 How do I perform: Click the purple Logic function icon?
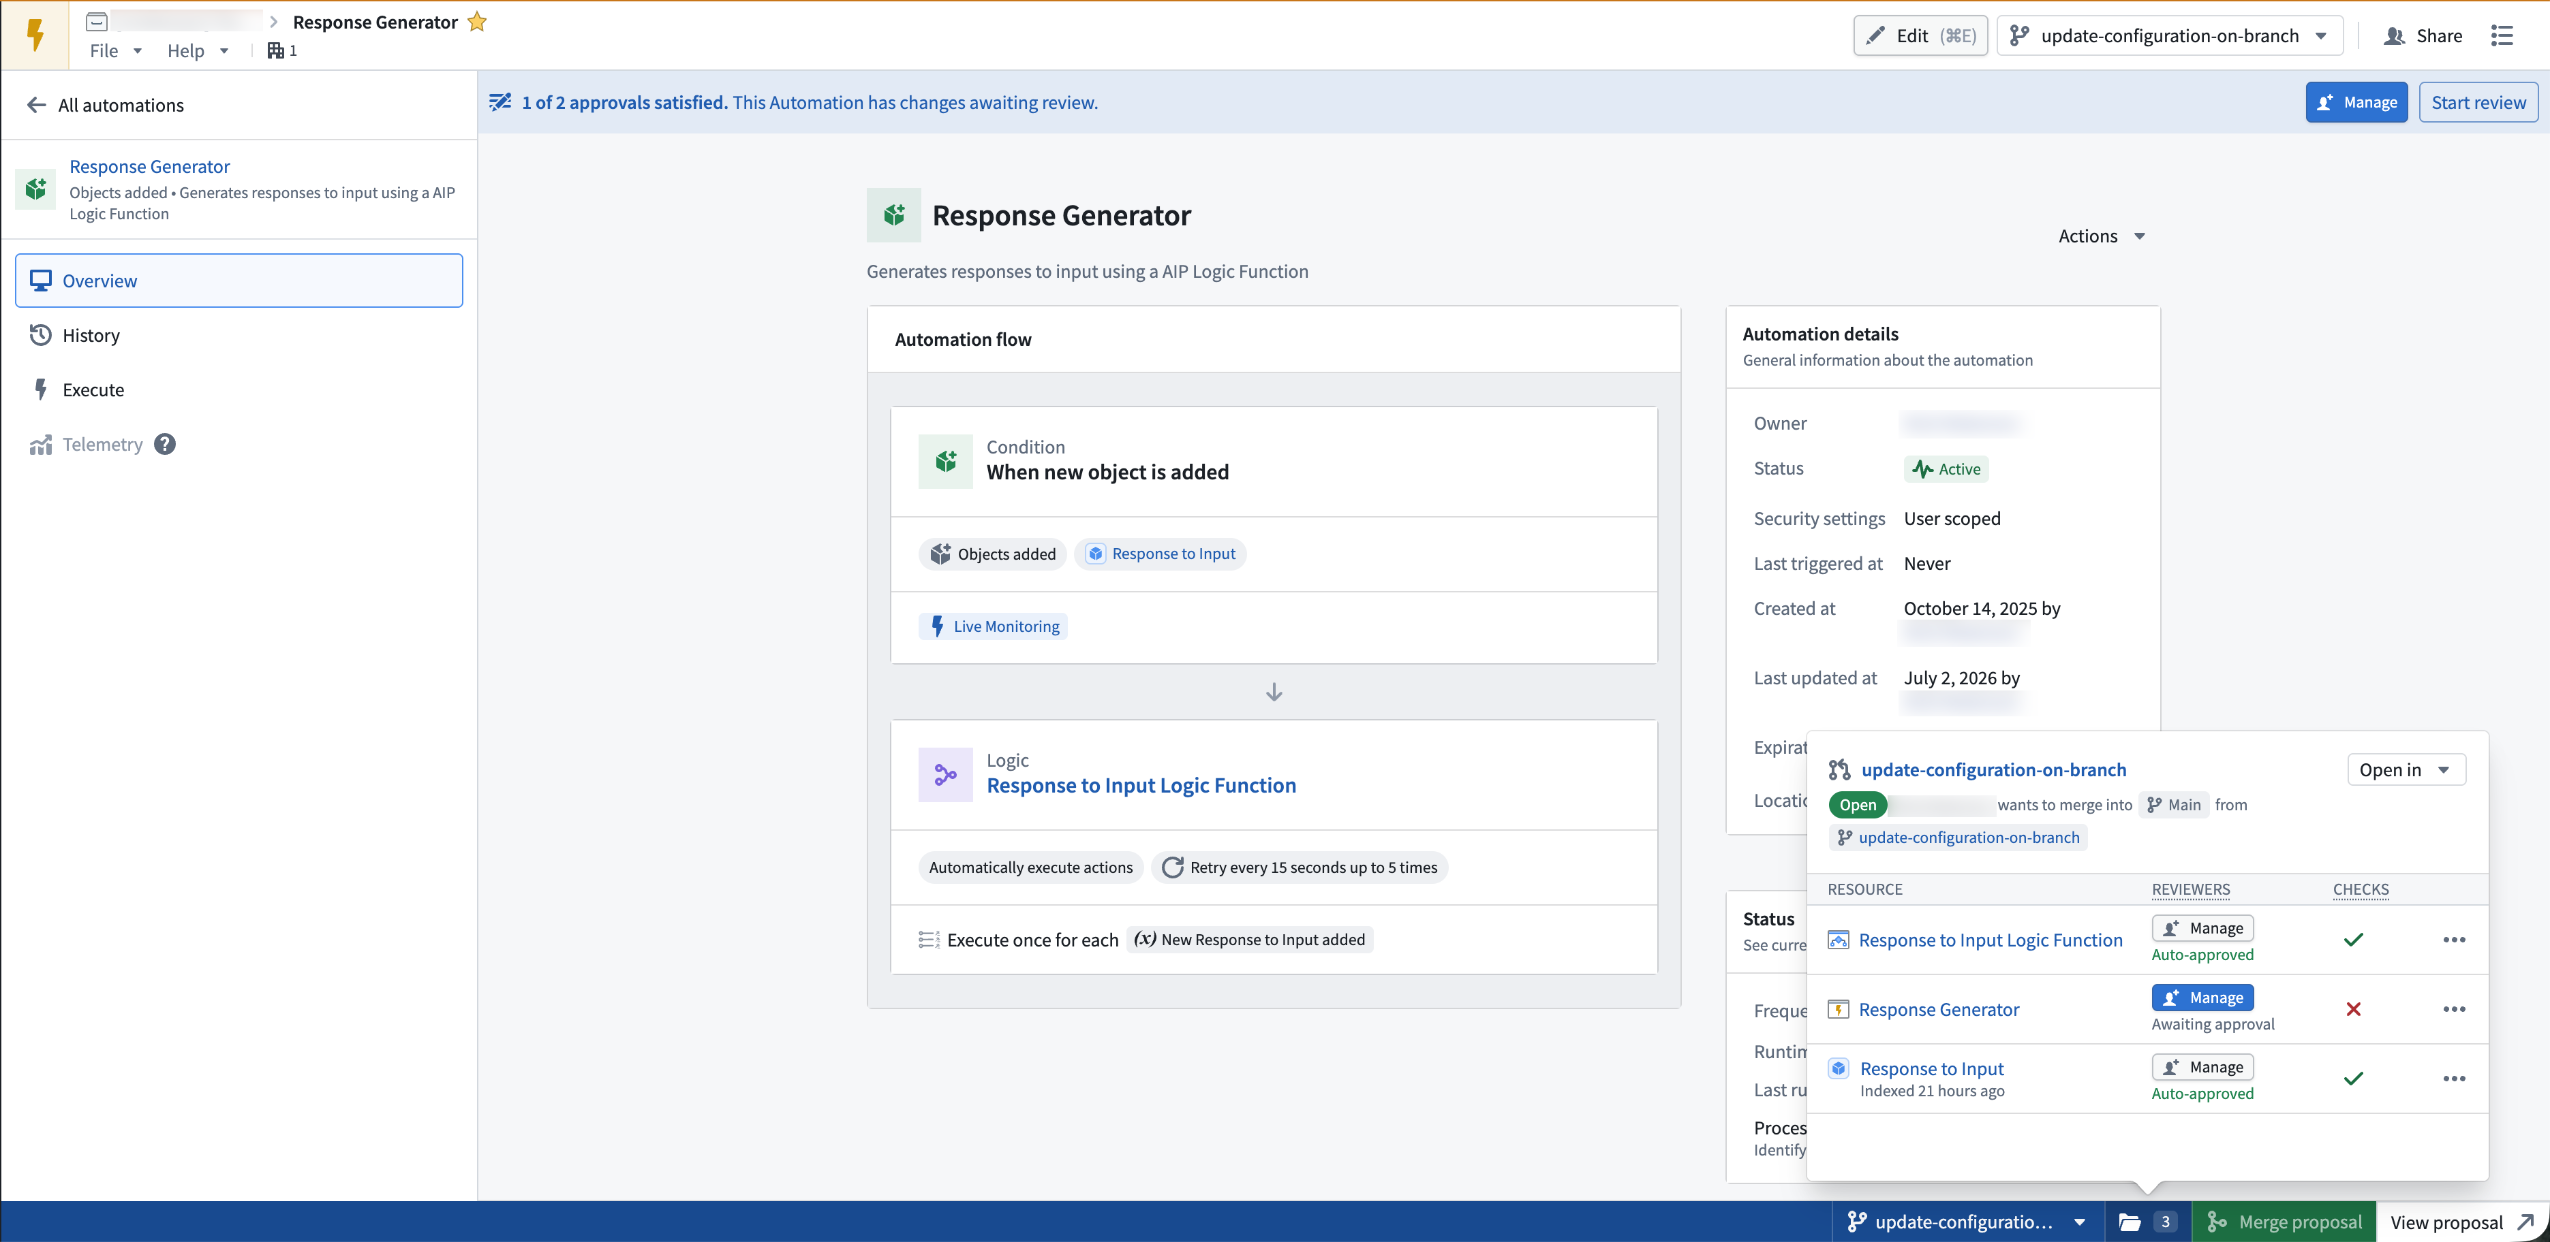(x=945, y=774)
